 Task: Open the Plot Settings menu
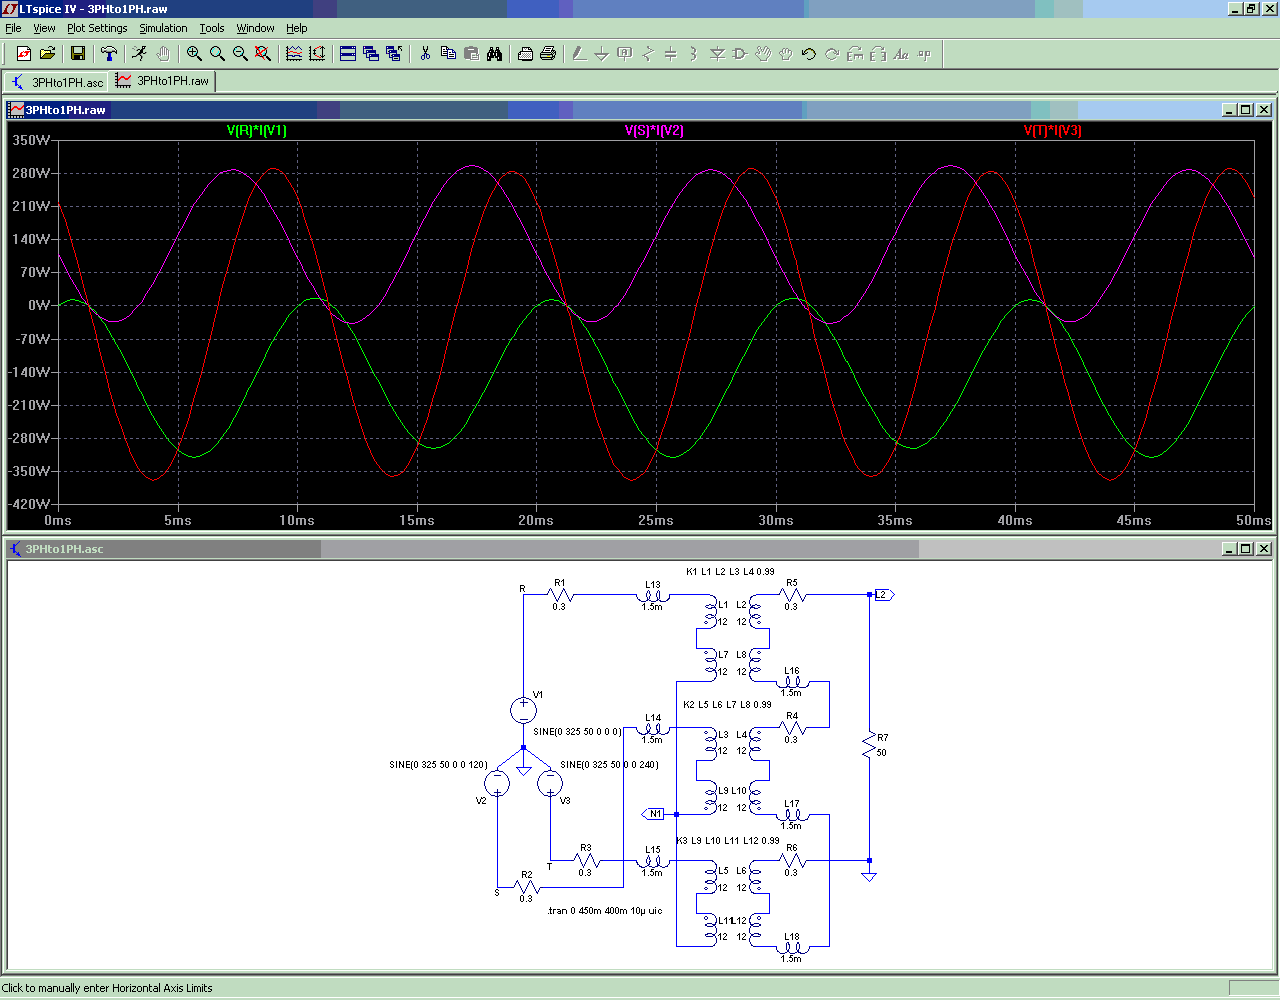click(97, 28)
